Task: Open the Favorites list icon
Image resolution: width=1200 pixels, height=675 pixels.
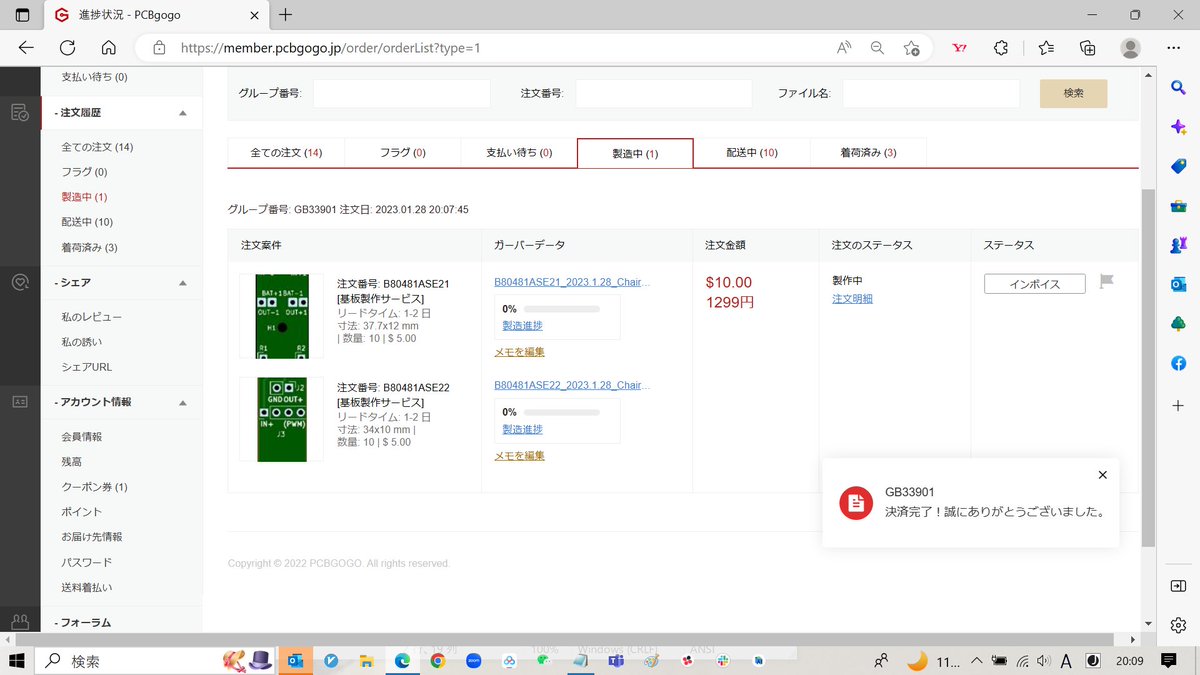Action: [1046, 47]
